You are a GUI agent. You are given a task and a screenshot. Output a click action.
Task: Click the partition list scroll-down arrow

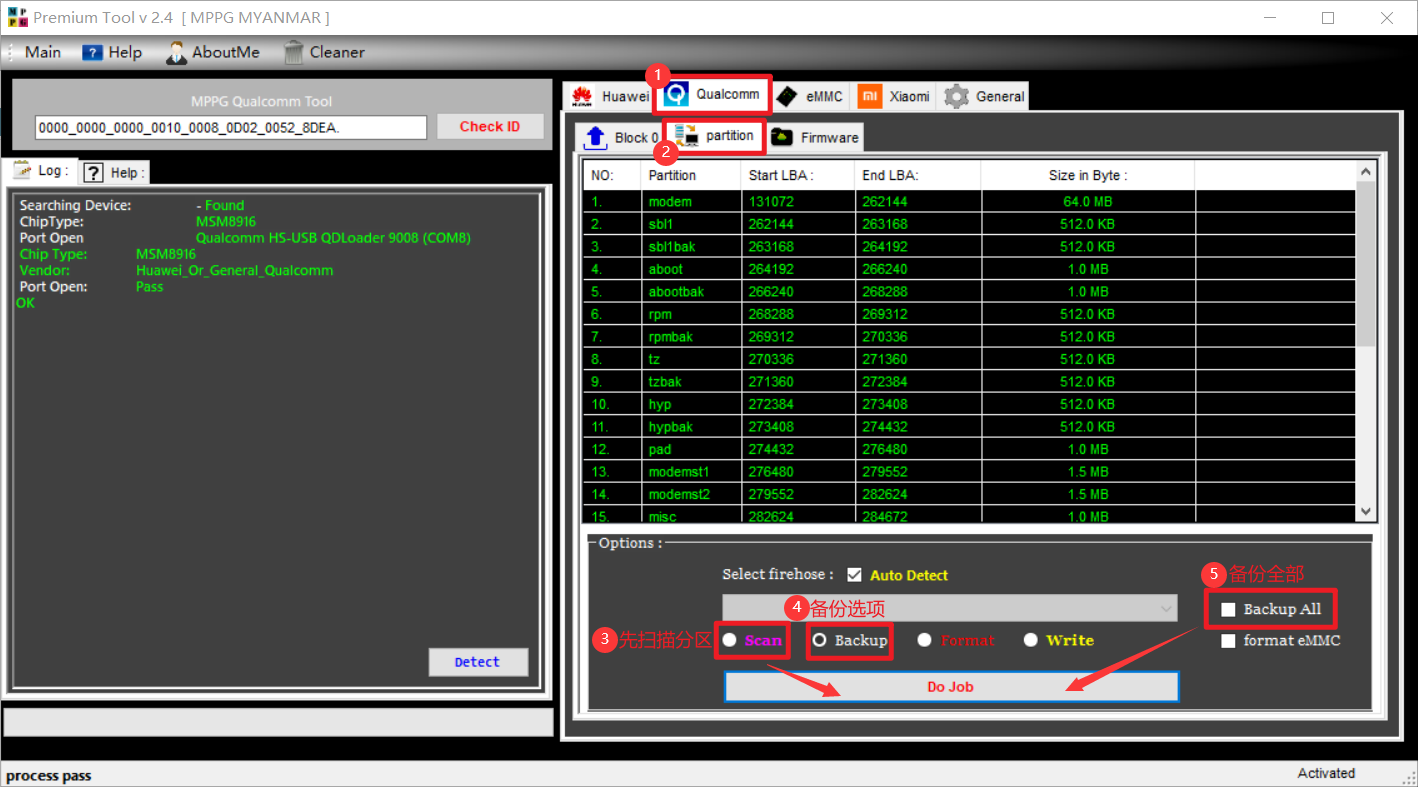click(x=1366, y=511)
